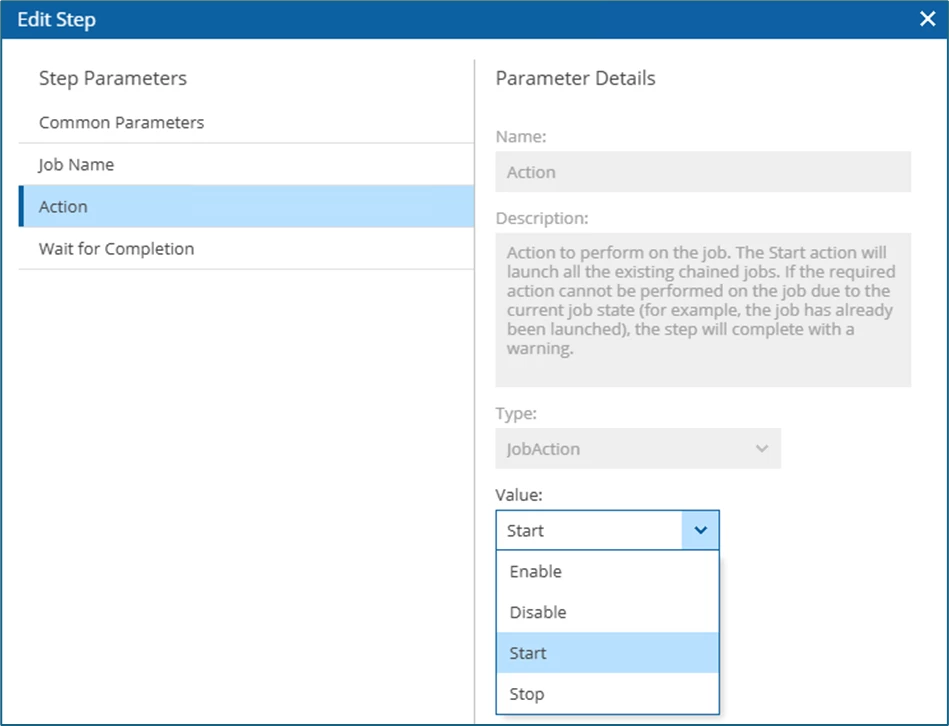Click the Name field containing Action
949x726 pixels.
pyautogui.click(x=702, y=172)
